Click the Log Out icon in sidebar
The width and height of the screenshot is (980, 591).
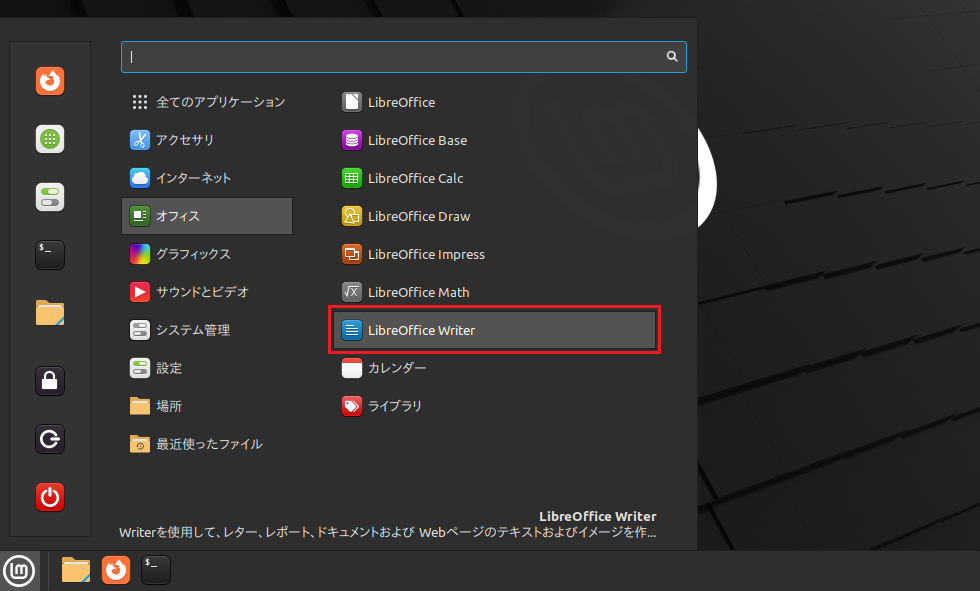click(50, 439)
